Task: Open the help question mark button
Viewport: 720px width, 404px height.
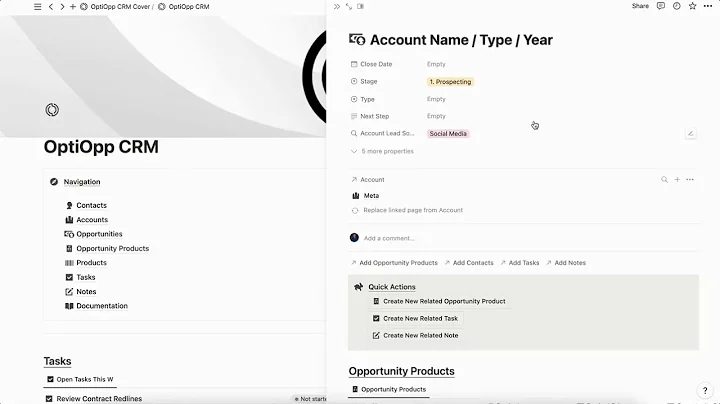Action: pyautogui.click(x=705, y=391)
